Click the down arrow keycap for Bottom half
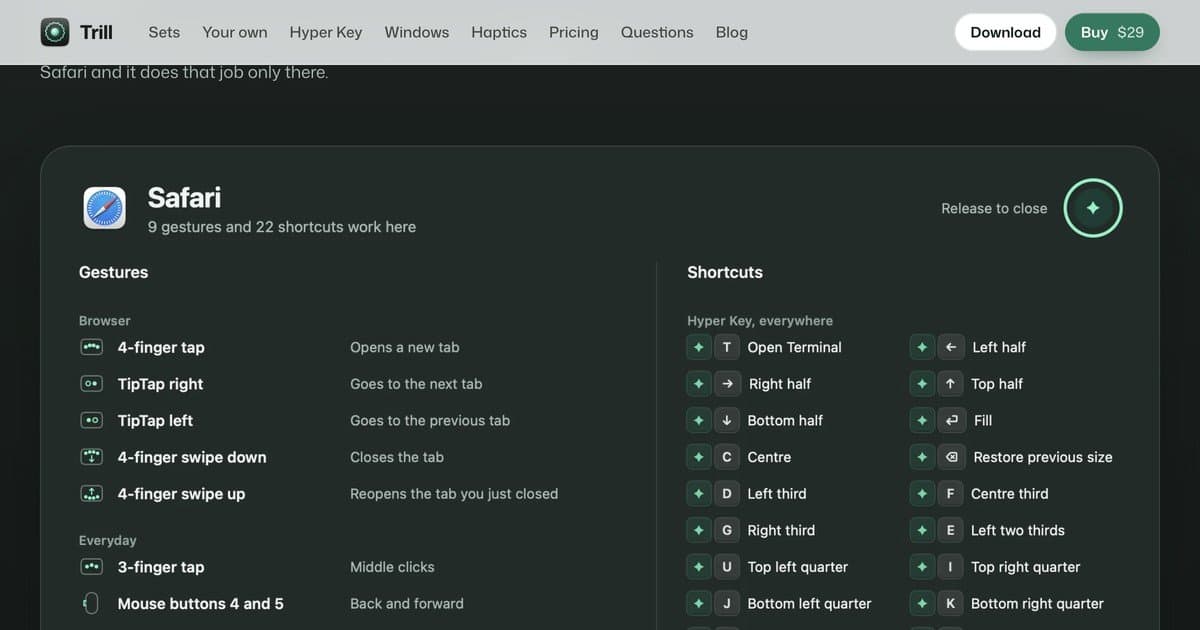Viewport: 1200px width, 630px height. pos(727,421)
